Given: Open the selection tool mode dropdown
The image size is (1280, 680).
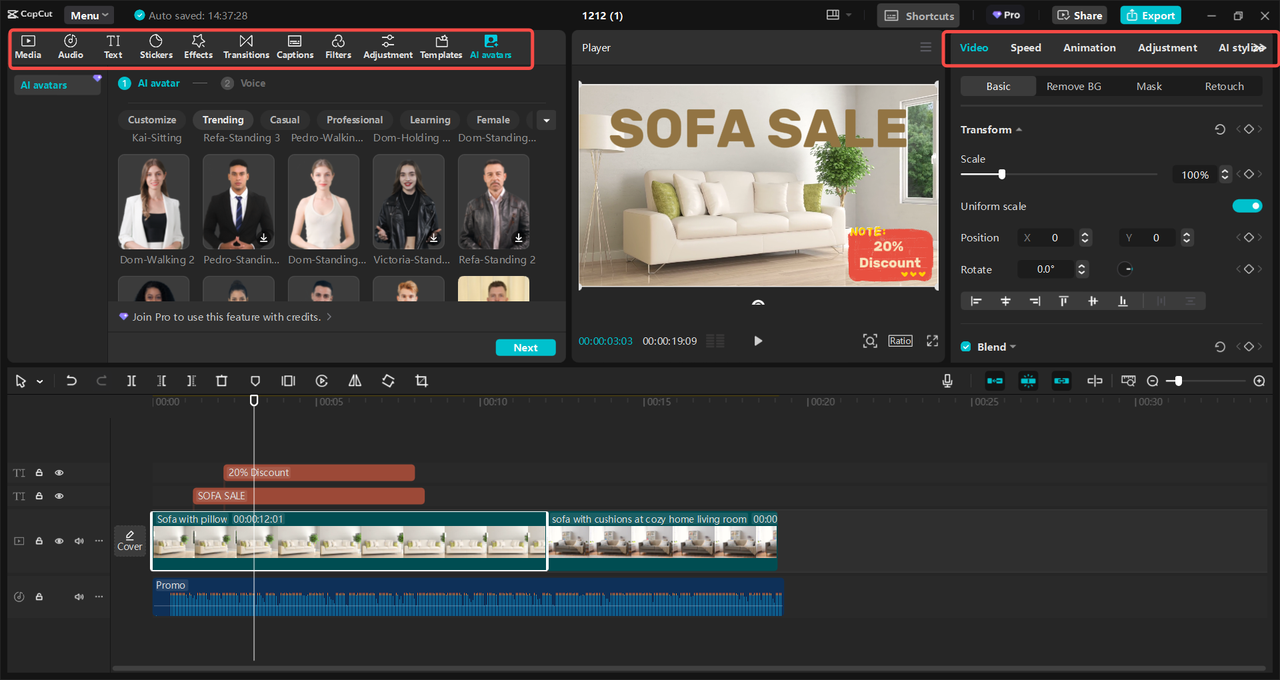Looking at the screenshot, I should (x=40, y=382).
